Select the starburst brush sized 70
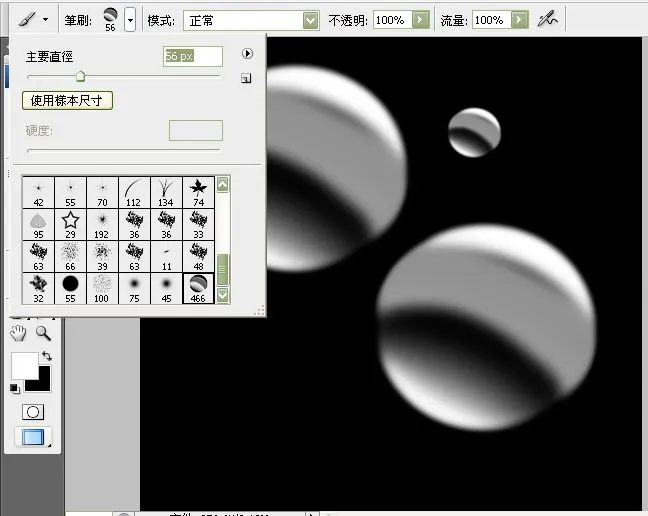The image size is (648, 516). (102, 193)
